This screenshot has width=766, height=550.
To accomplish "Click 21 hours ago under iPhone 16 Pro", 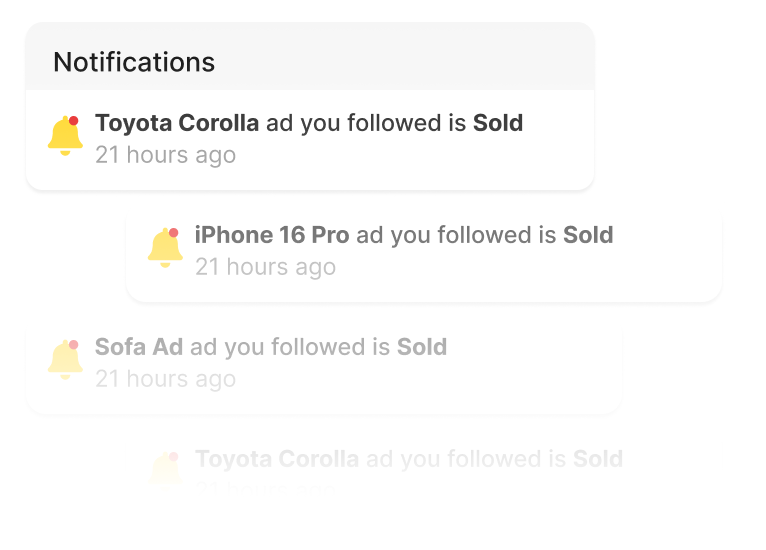I will (x=265, y=267).
